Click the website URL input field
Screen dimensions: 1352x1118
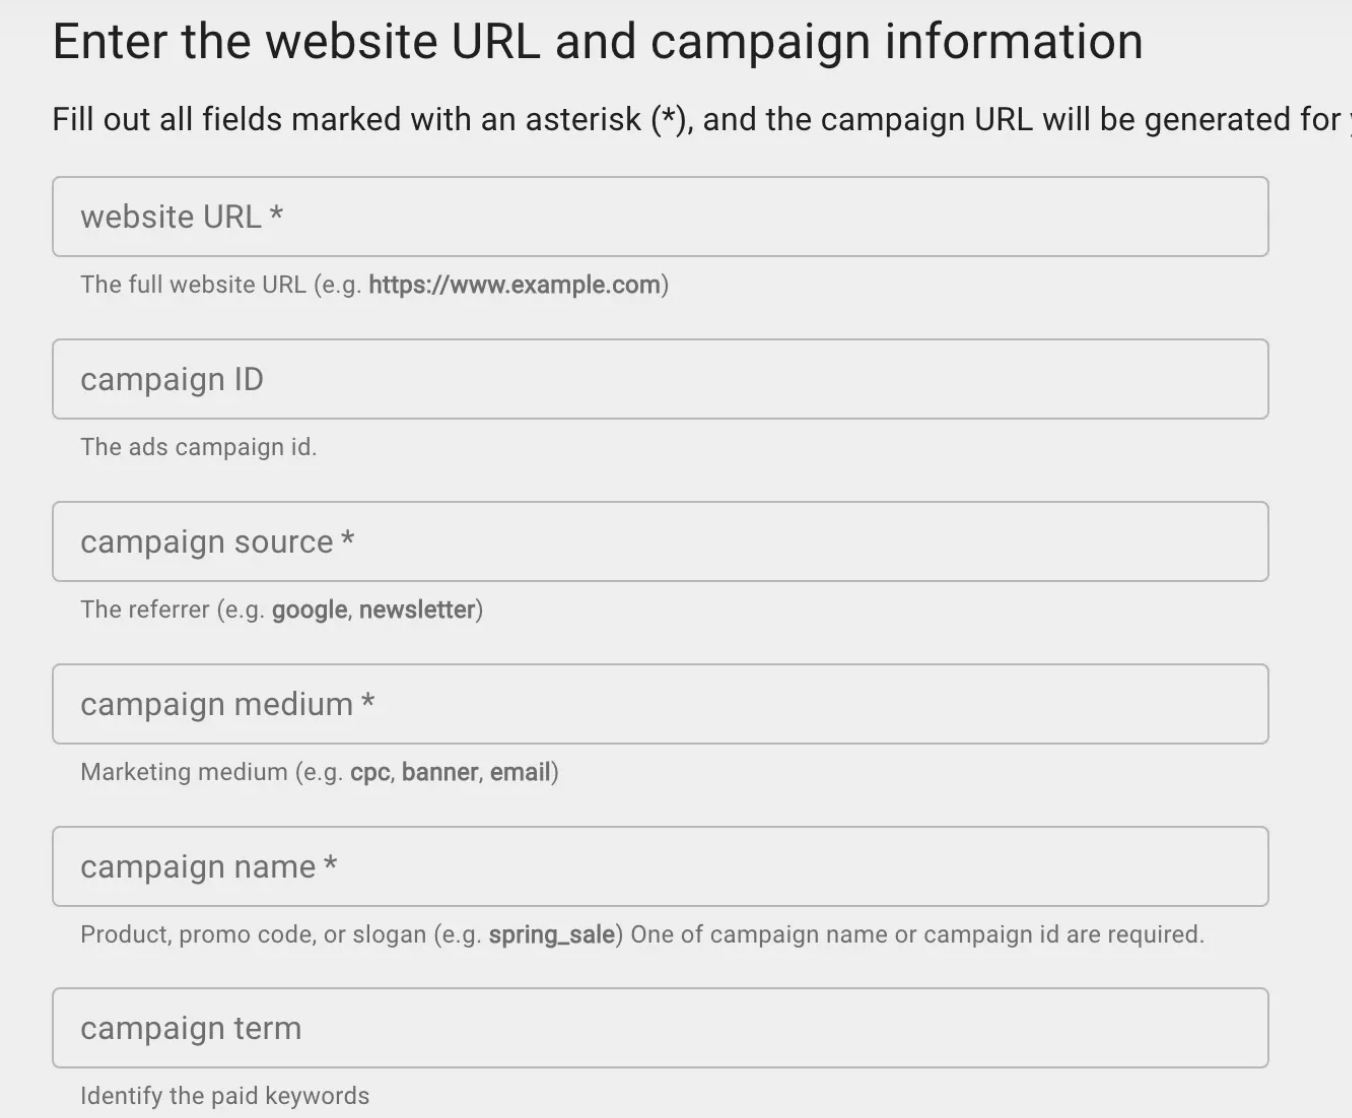(660, 217)
